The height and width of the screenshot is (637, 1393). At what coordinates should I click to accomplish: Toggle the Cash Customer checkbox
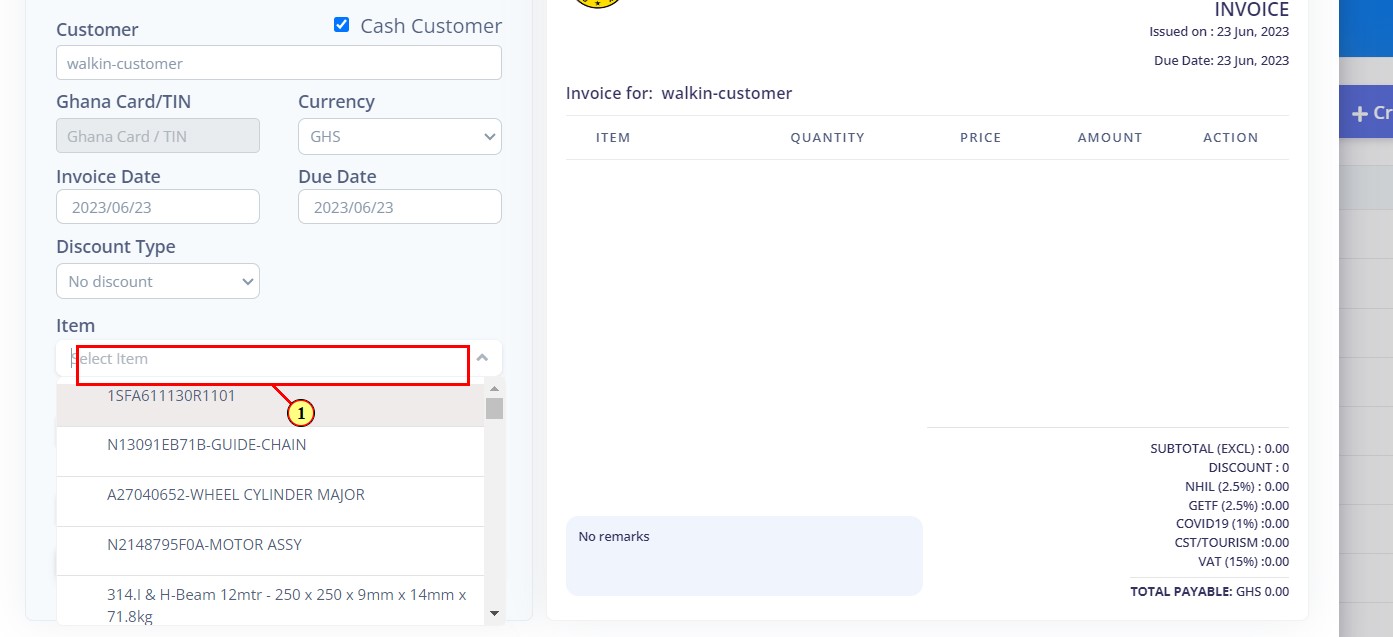pos(342,25)
